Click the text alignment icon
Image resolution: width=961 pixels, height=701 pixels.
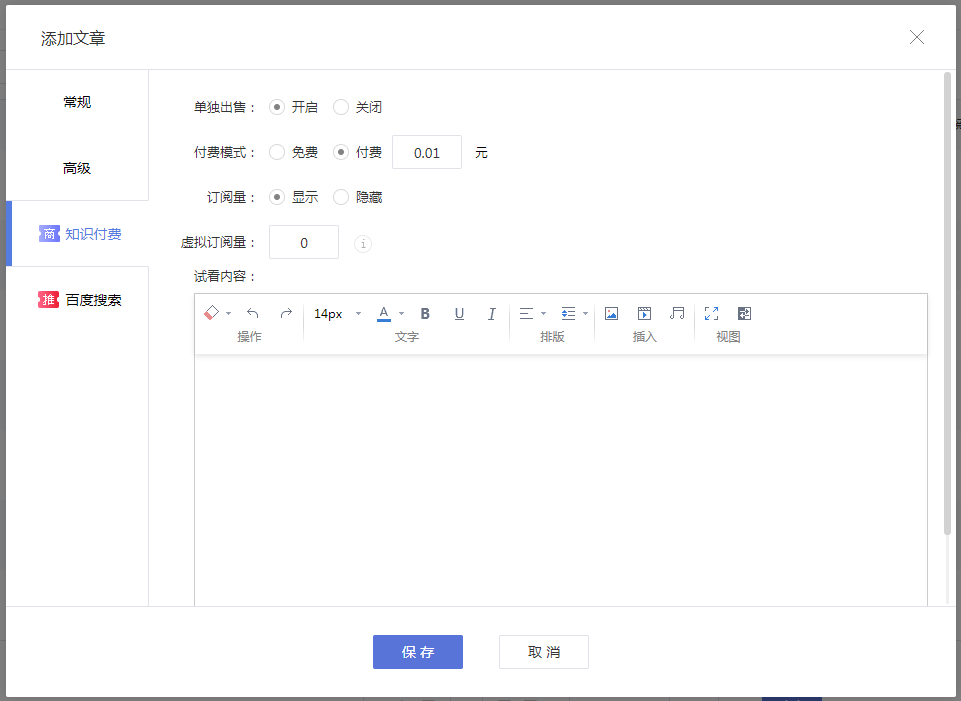pyautogui.click(x=526, y=314)
